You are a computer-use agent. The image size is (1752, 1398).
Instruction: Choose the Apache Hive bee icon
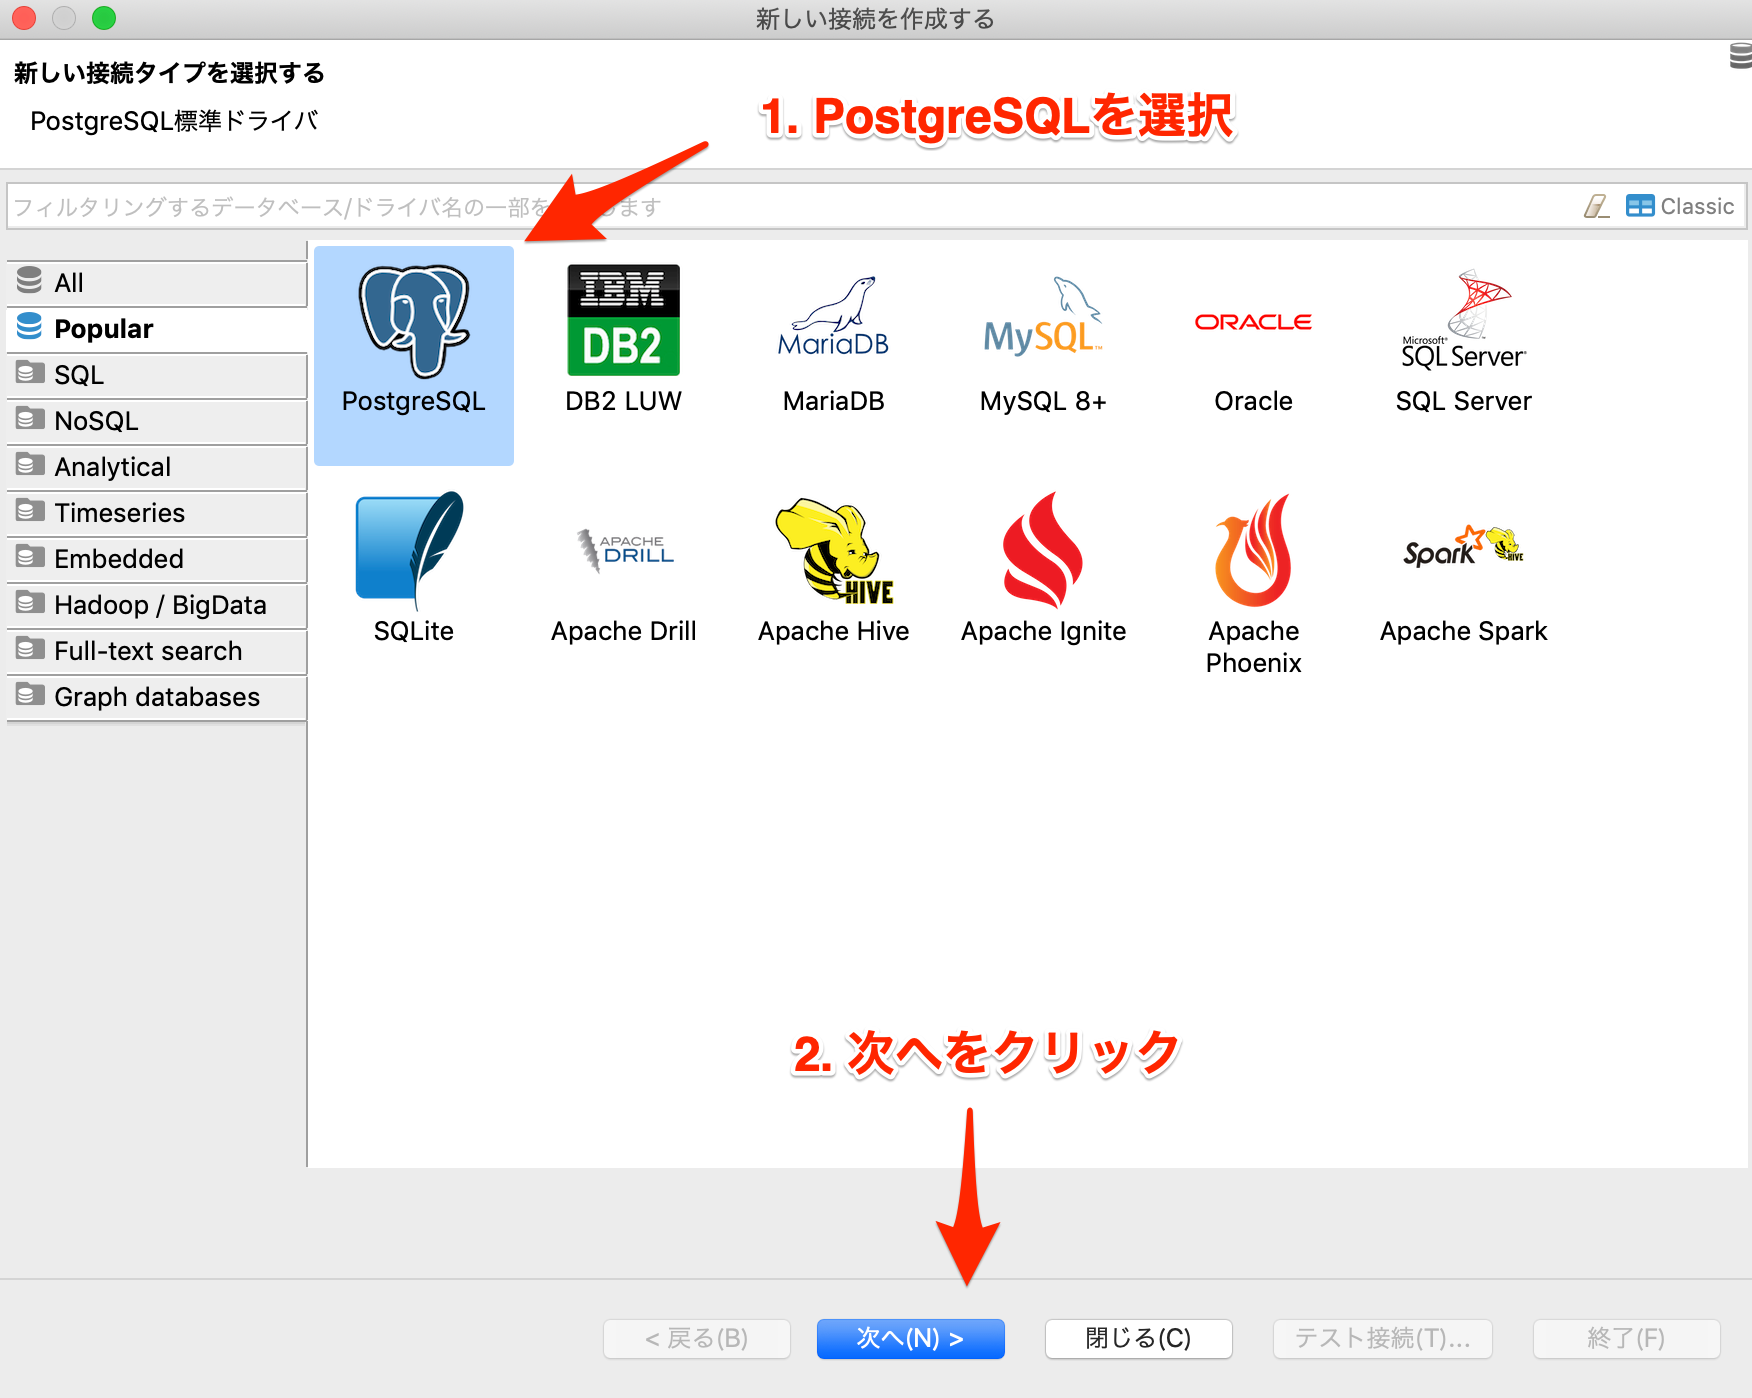(836, 551)
